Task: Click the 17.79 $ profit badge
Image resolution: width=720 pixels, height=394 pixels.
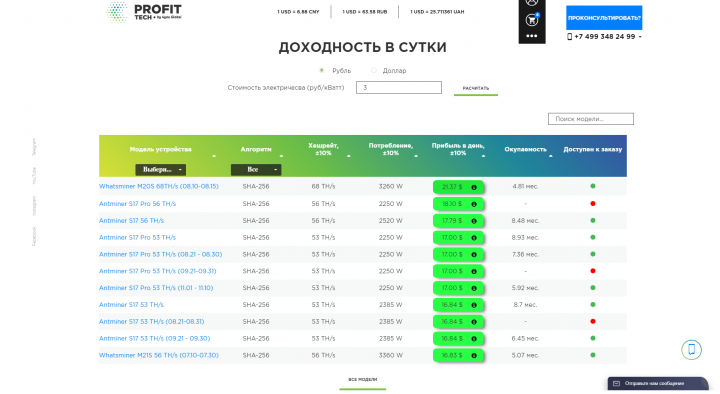Action: 458,221
